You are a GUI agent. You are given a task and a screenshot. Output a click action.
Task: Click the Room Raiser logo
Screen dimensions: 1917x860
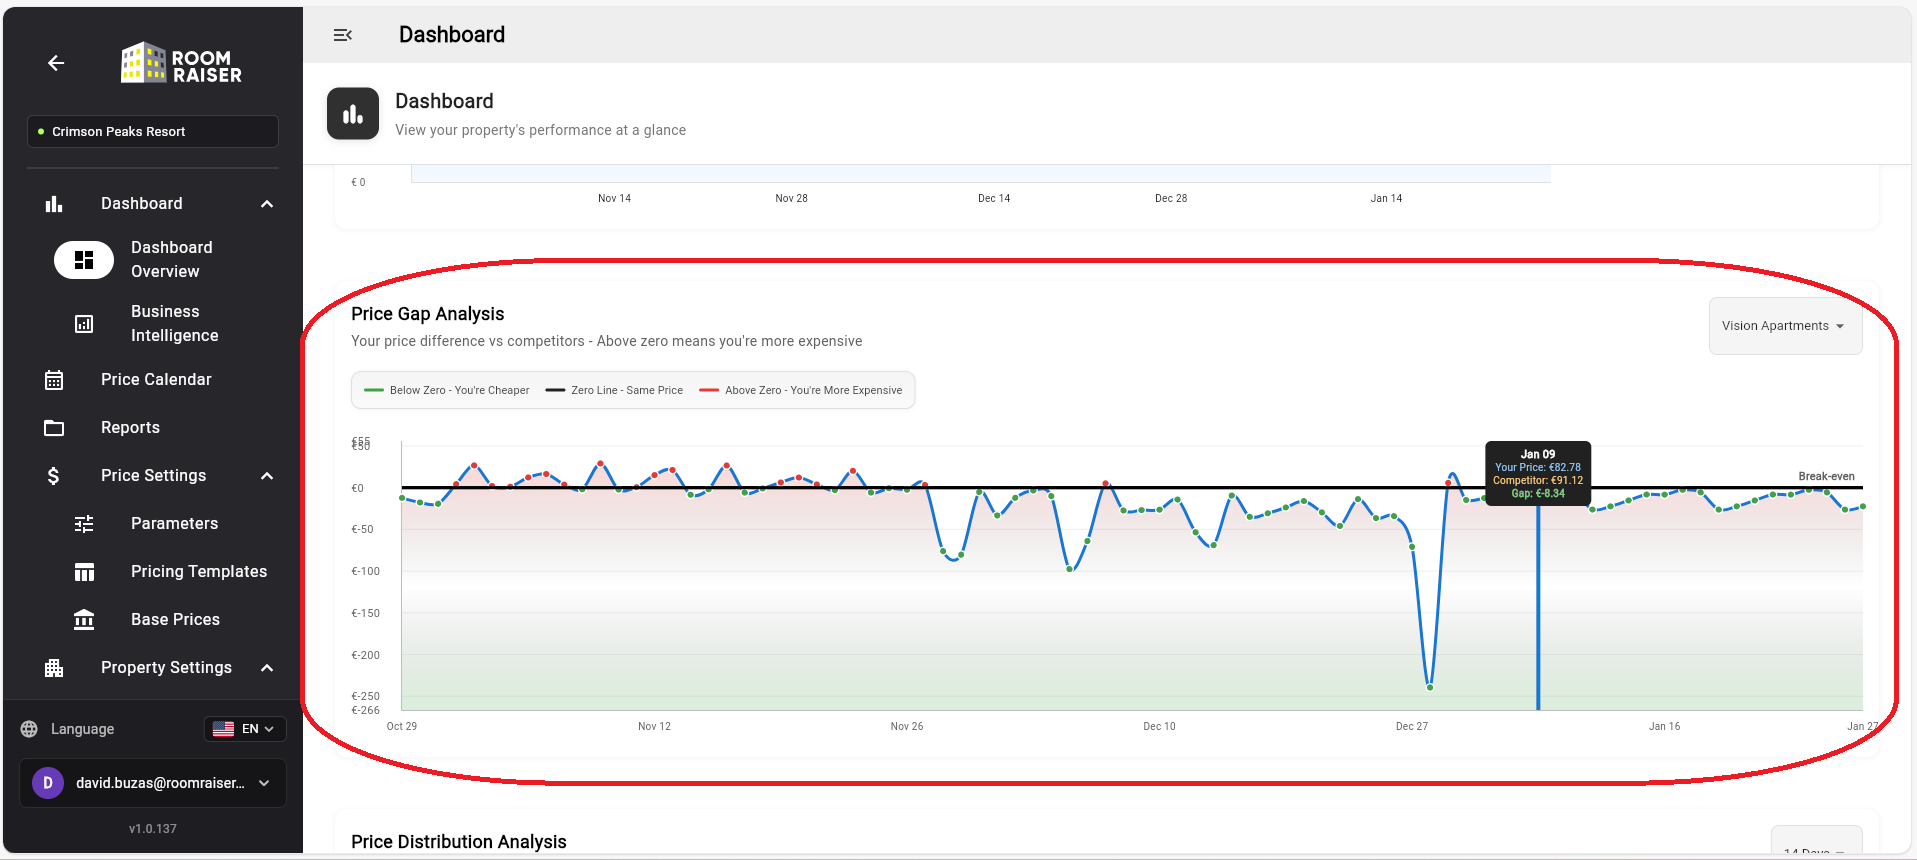[x=181, y=64]
